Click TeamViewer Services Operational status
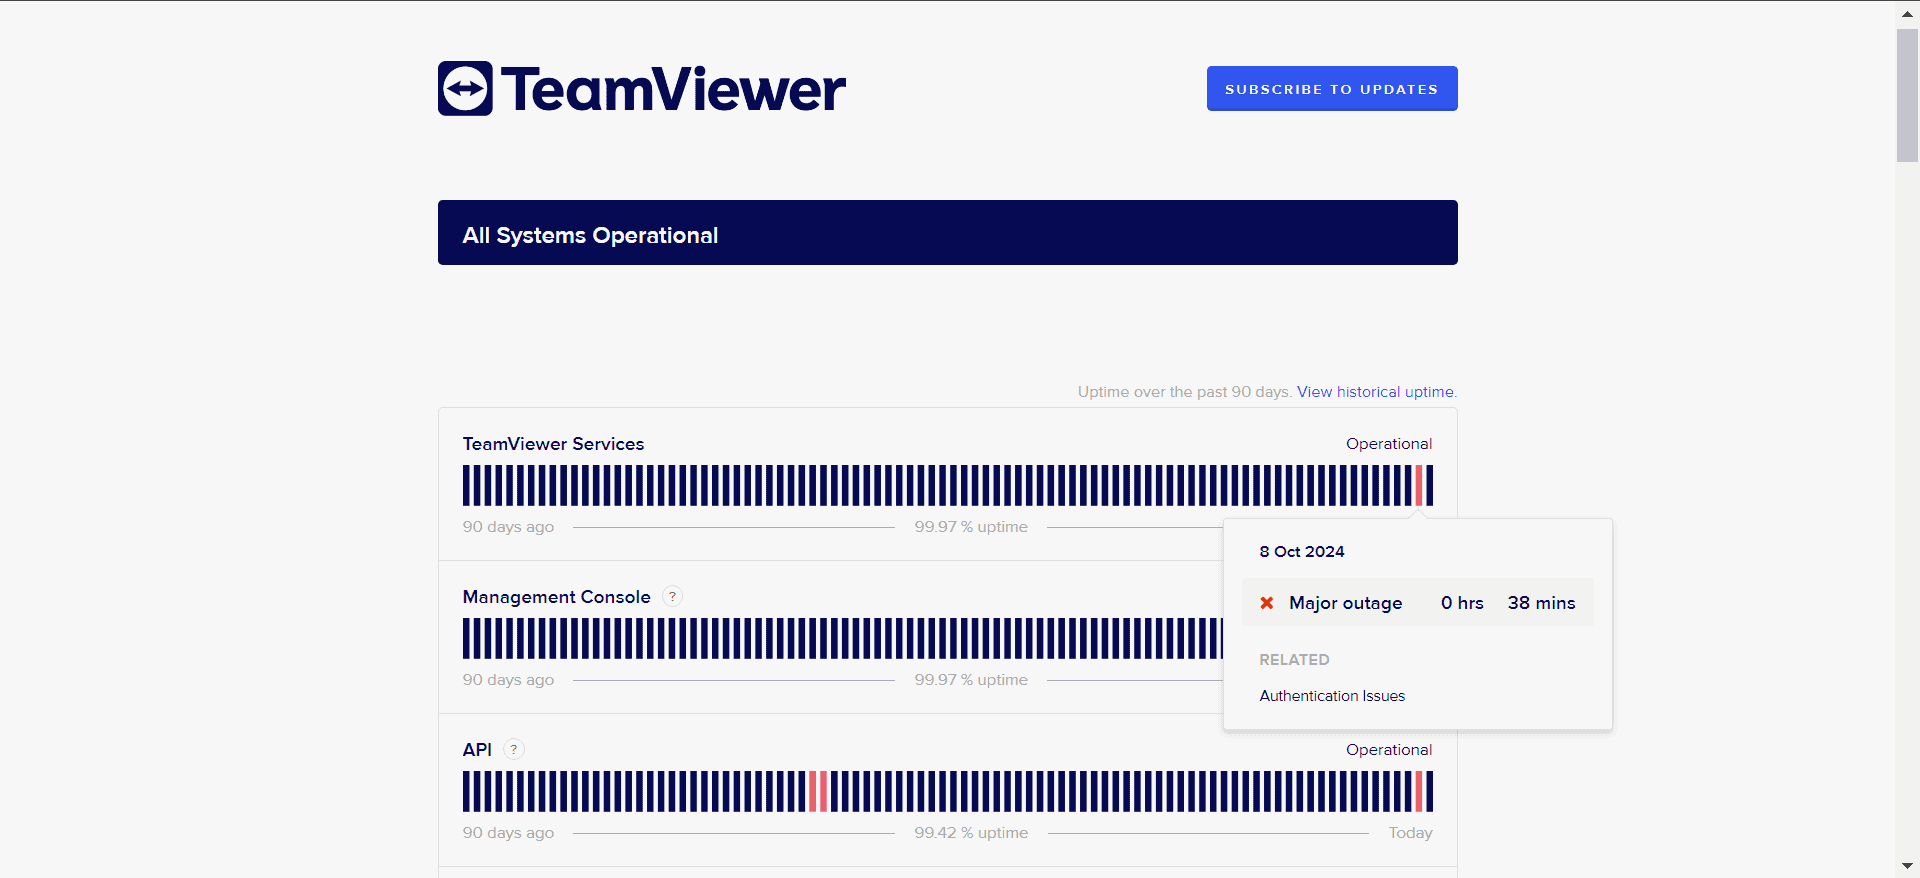Image resolution: width=1920 pixels, height=878 pixels. click(1389, 444)
